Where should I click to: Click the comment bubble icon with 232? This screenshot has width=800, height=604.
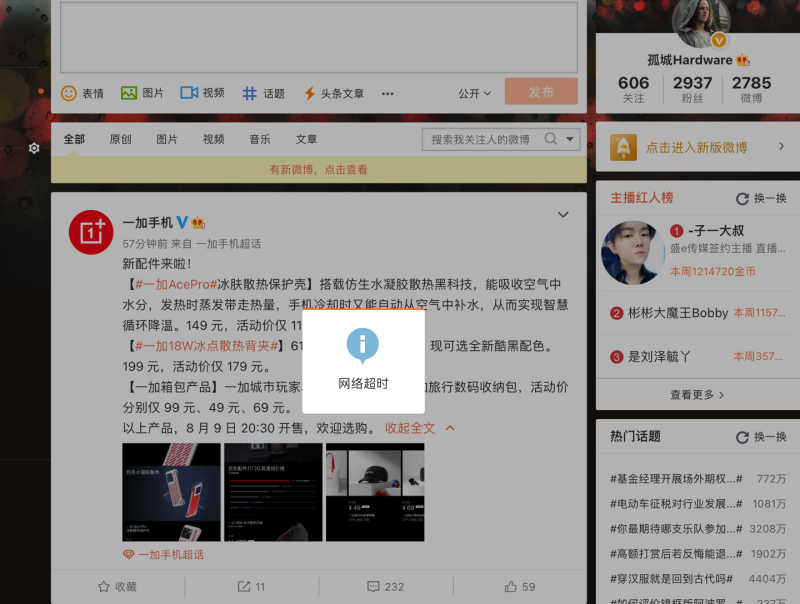click(x=373, y=587)
